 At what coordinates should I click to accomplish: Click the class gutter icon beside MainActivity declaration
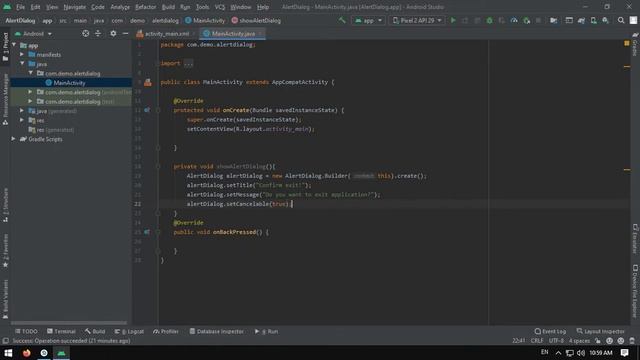148,82
